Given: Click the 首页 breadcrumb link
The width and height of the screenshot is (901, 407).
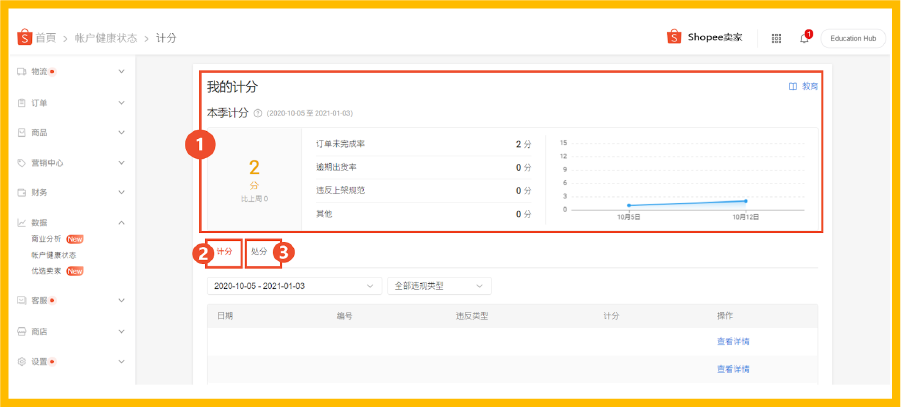Looking at the screenshot, I should pos(46,38).
